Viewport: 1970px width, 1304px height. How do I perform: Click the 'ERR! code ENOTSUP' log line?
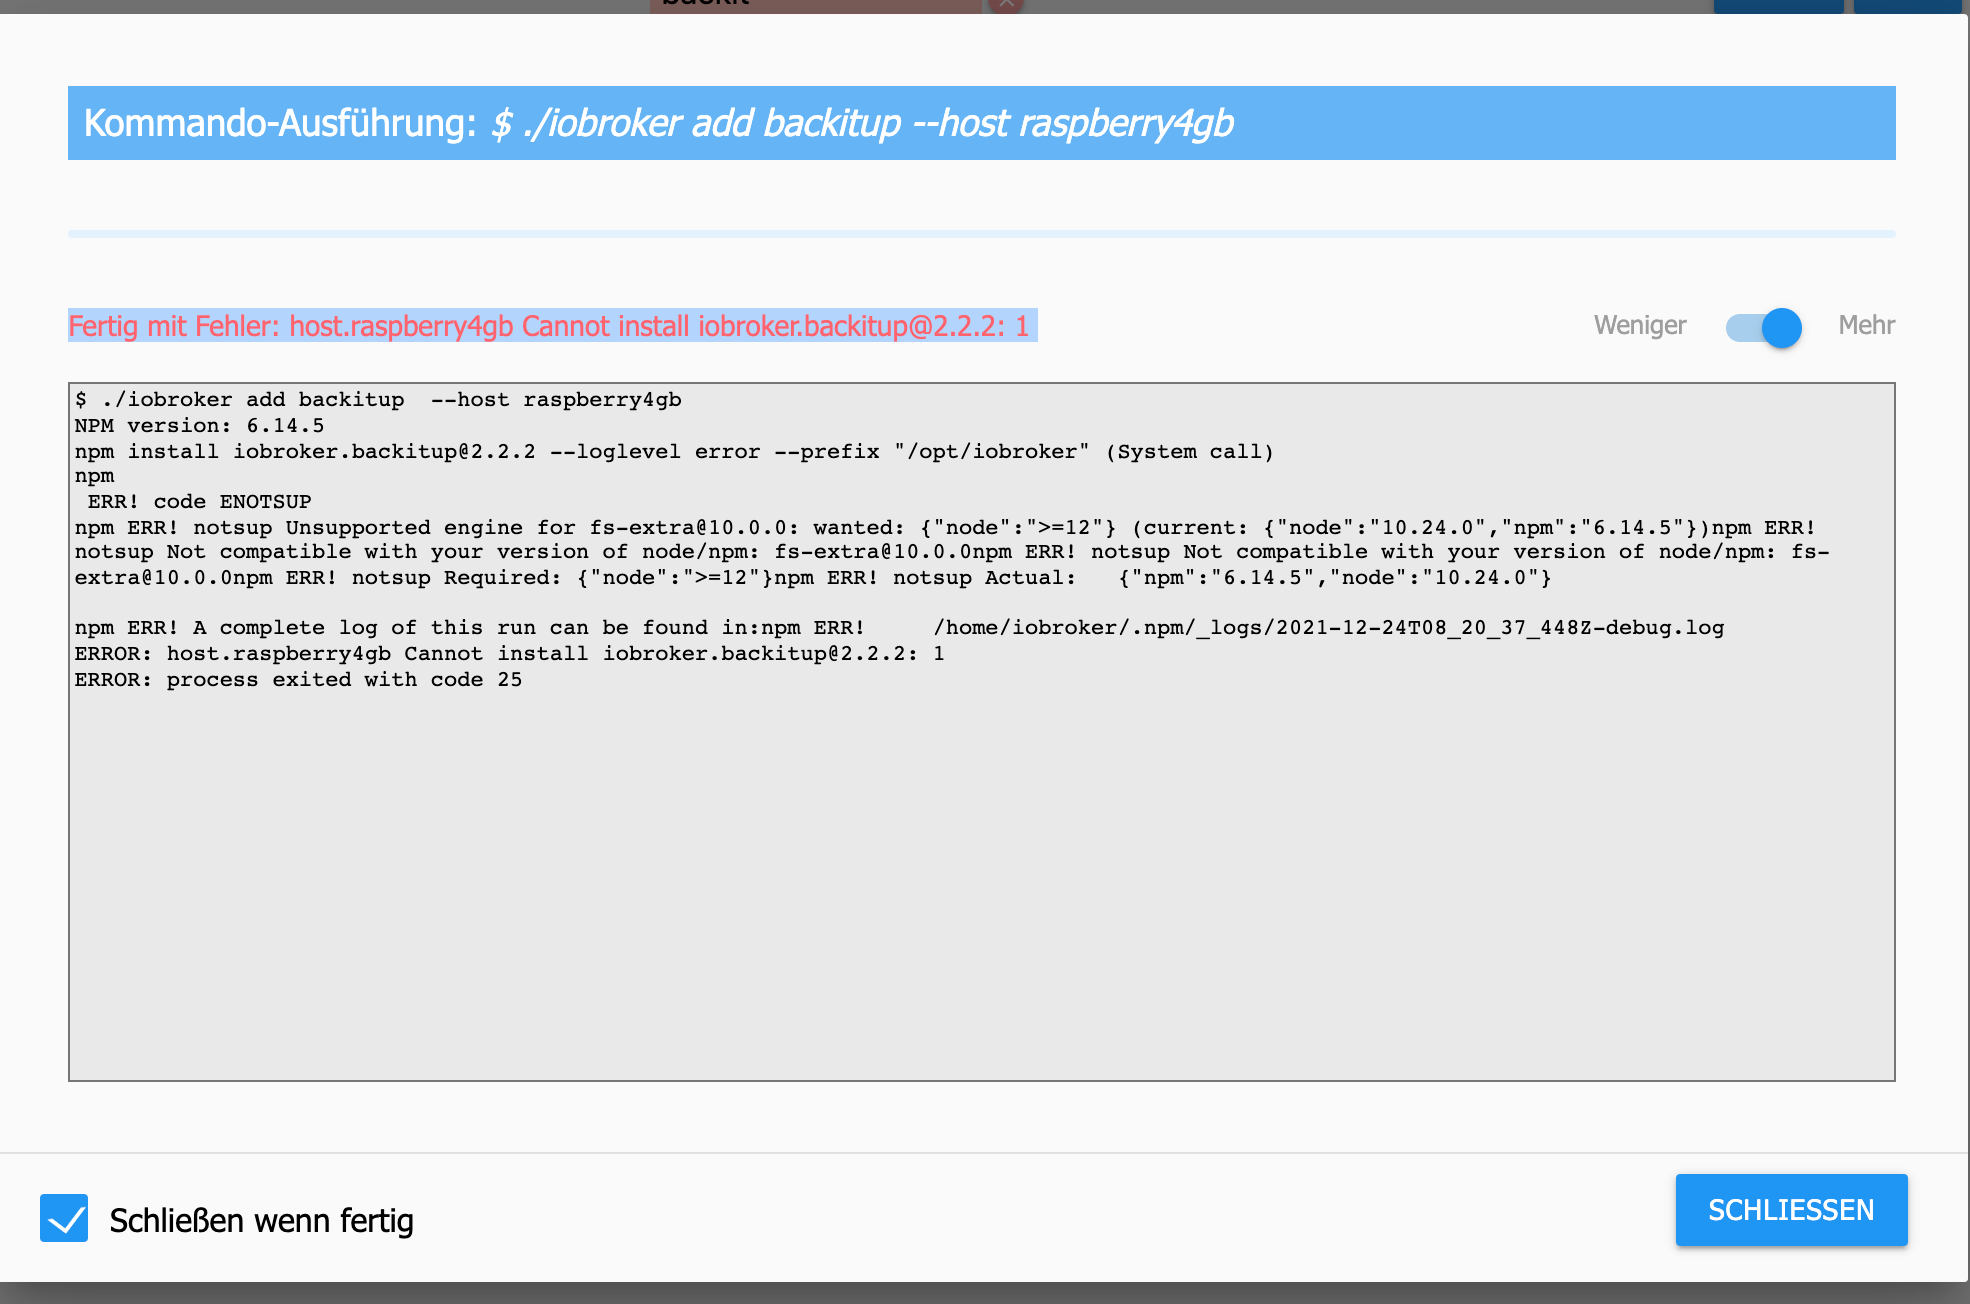(200, 502)
